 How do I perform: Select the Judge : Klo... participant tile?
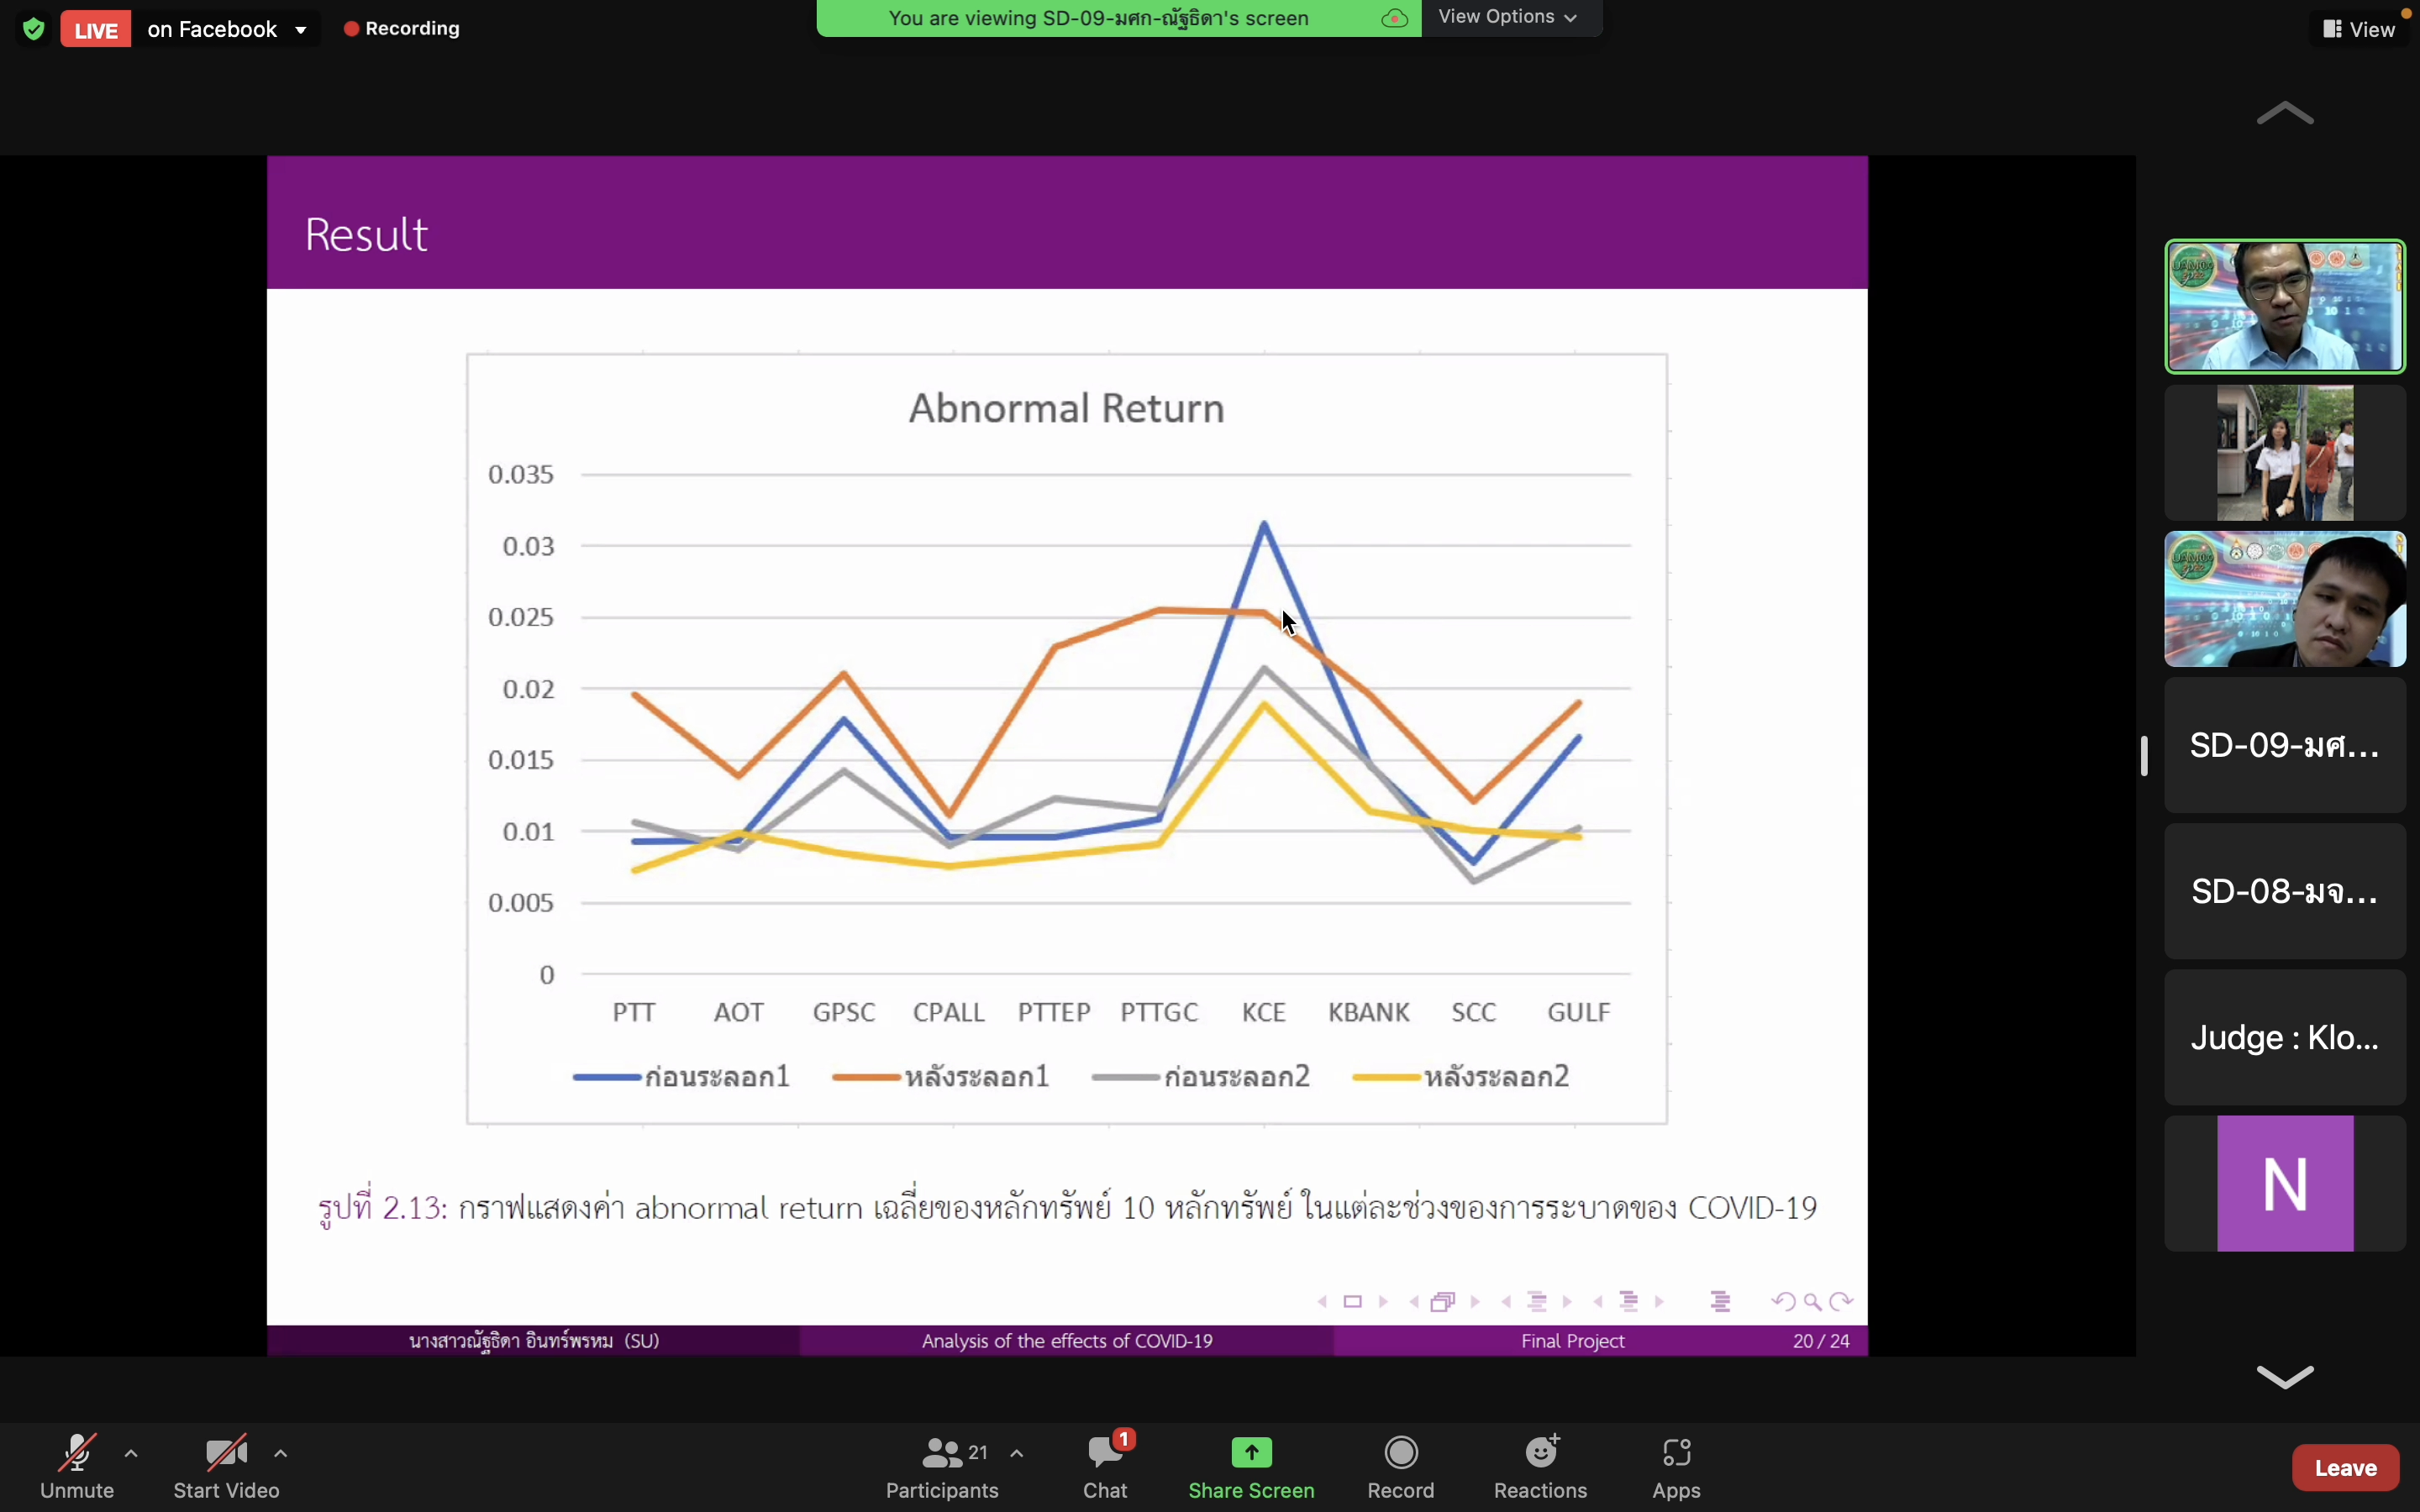tap(2285, 1037)
